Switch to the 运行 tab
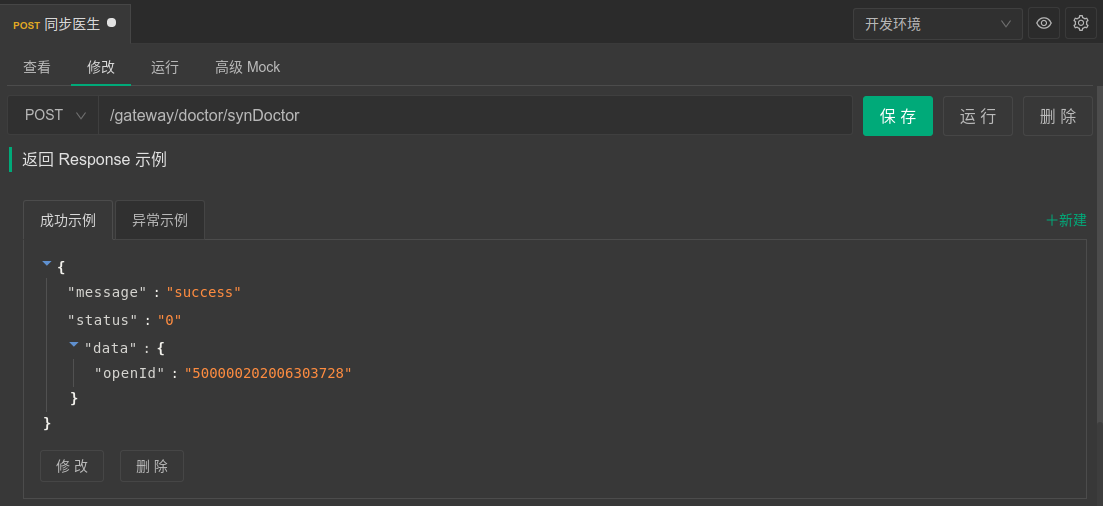Screen dimensions: 1103x506 (165, 67)
